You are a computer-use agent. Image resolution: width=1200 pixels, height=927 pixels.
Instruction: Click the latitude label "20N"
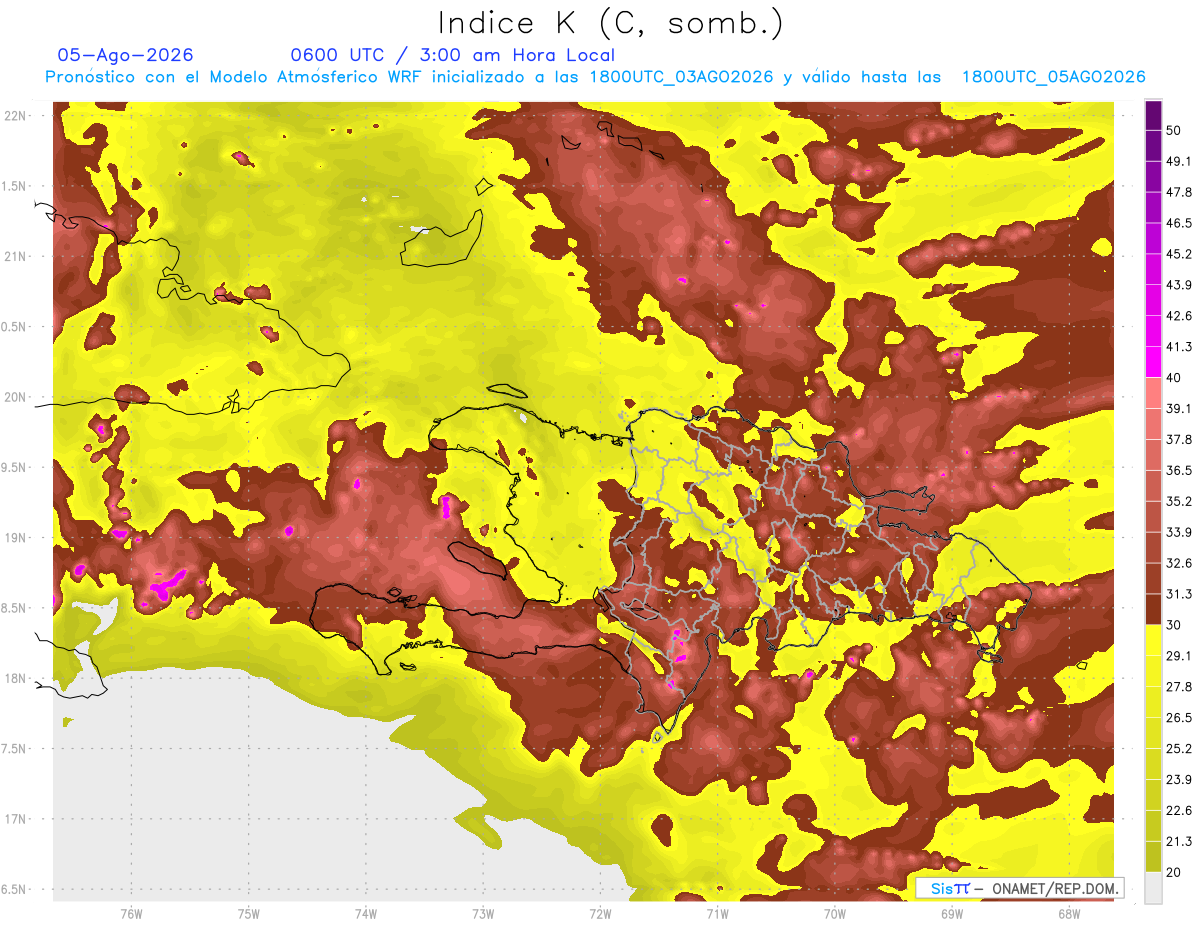[16, 397]
